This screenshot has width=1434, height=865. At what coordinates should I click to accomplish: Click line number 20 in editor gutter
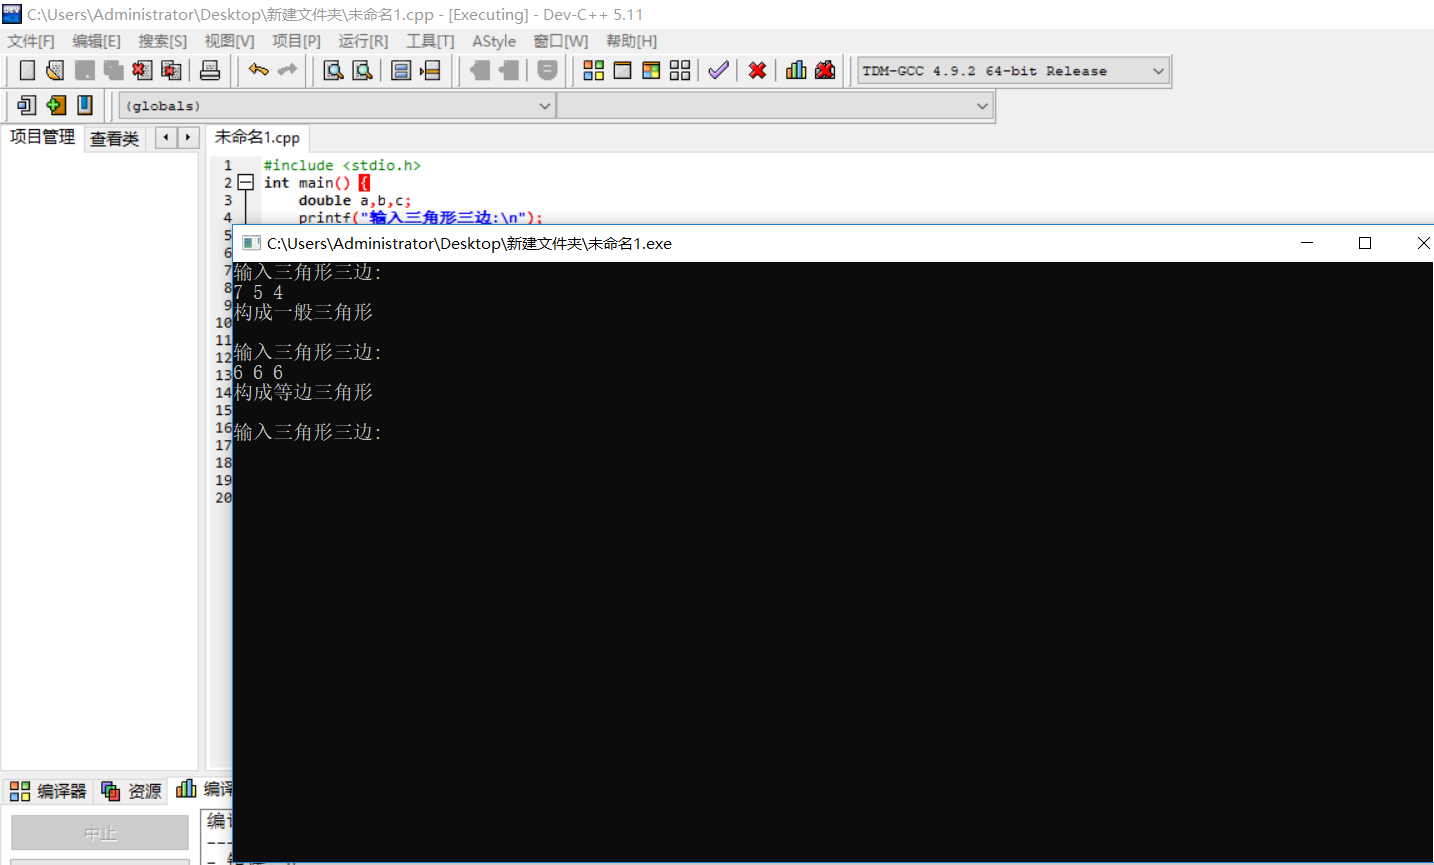tap(223, 498)
